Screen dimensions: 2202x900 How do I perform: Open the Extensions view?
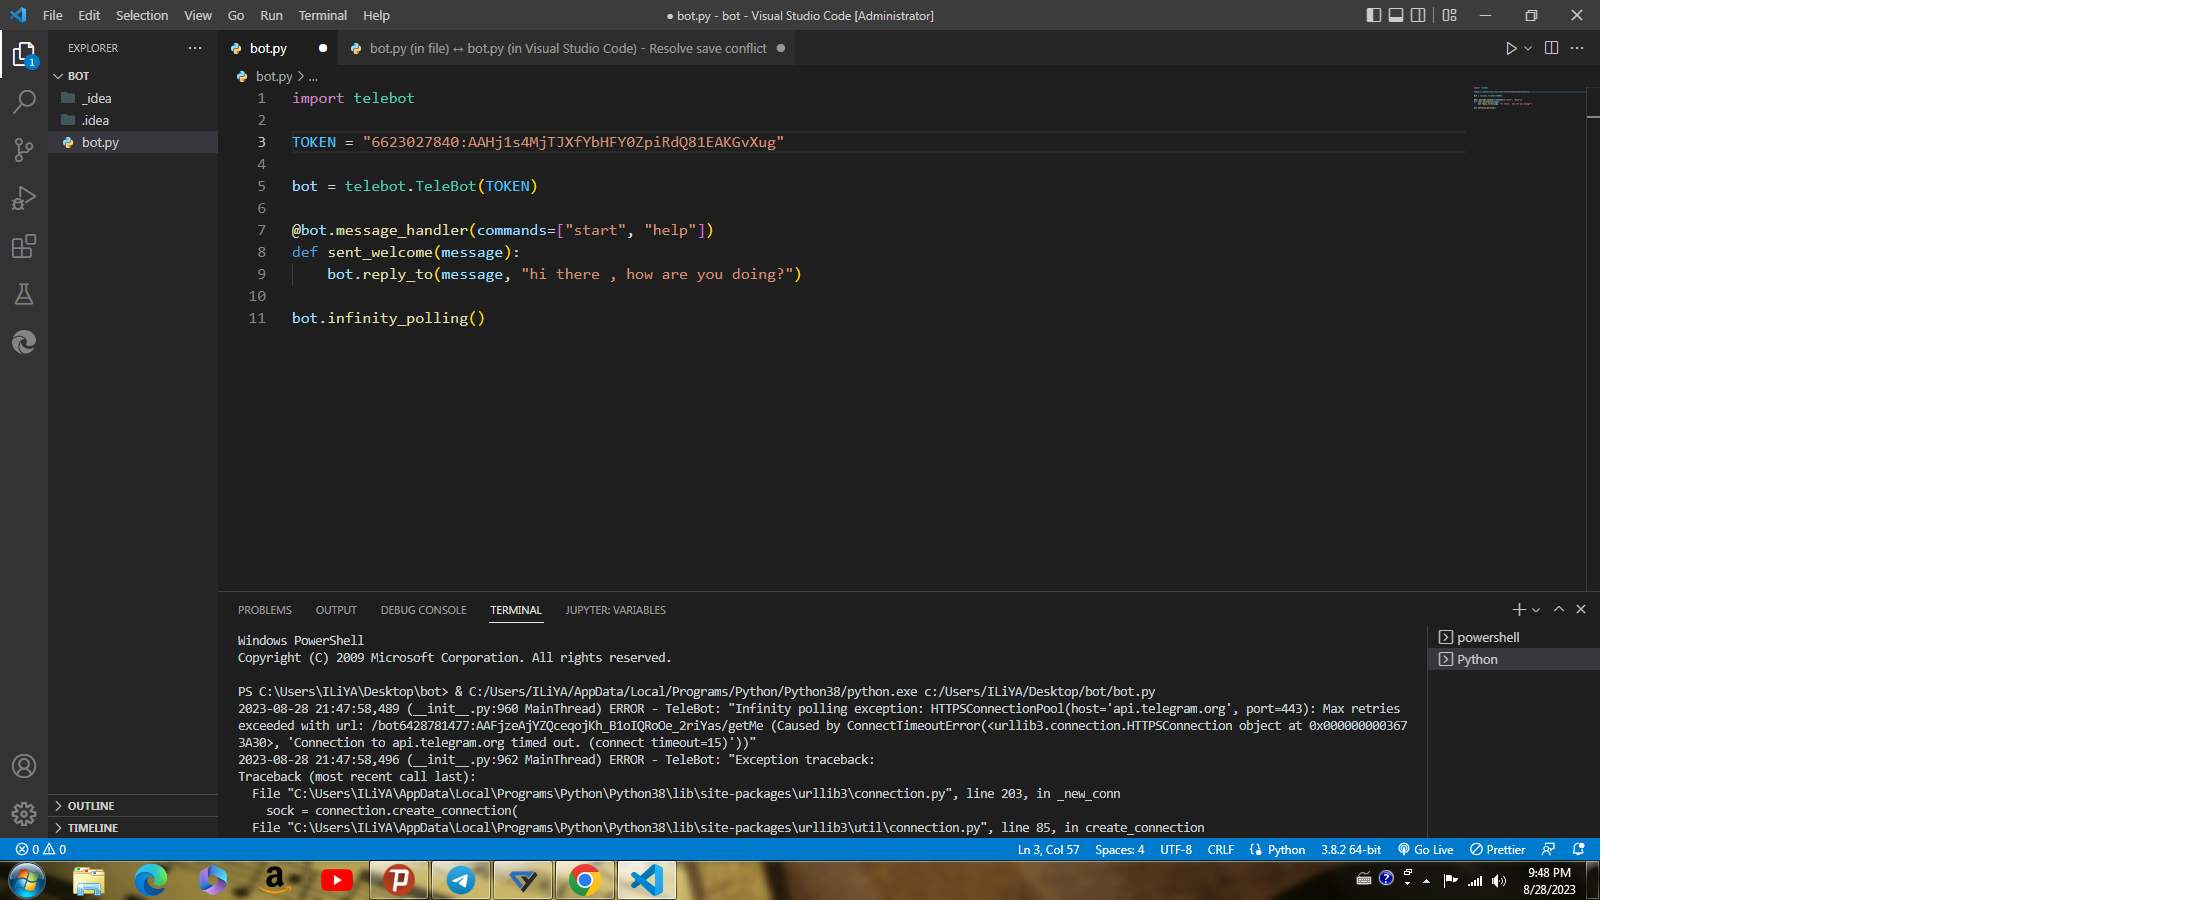(24, 246)
